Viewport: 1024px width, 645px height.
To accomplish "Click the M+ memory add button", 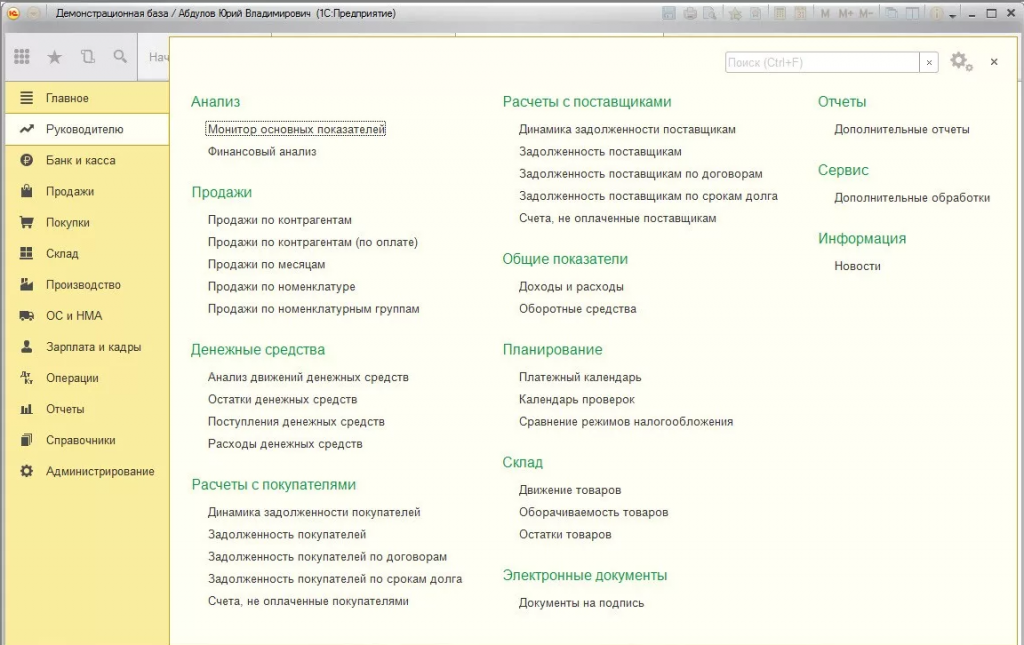I will coord(846,13).
